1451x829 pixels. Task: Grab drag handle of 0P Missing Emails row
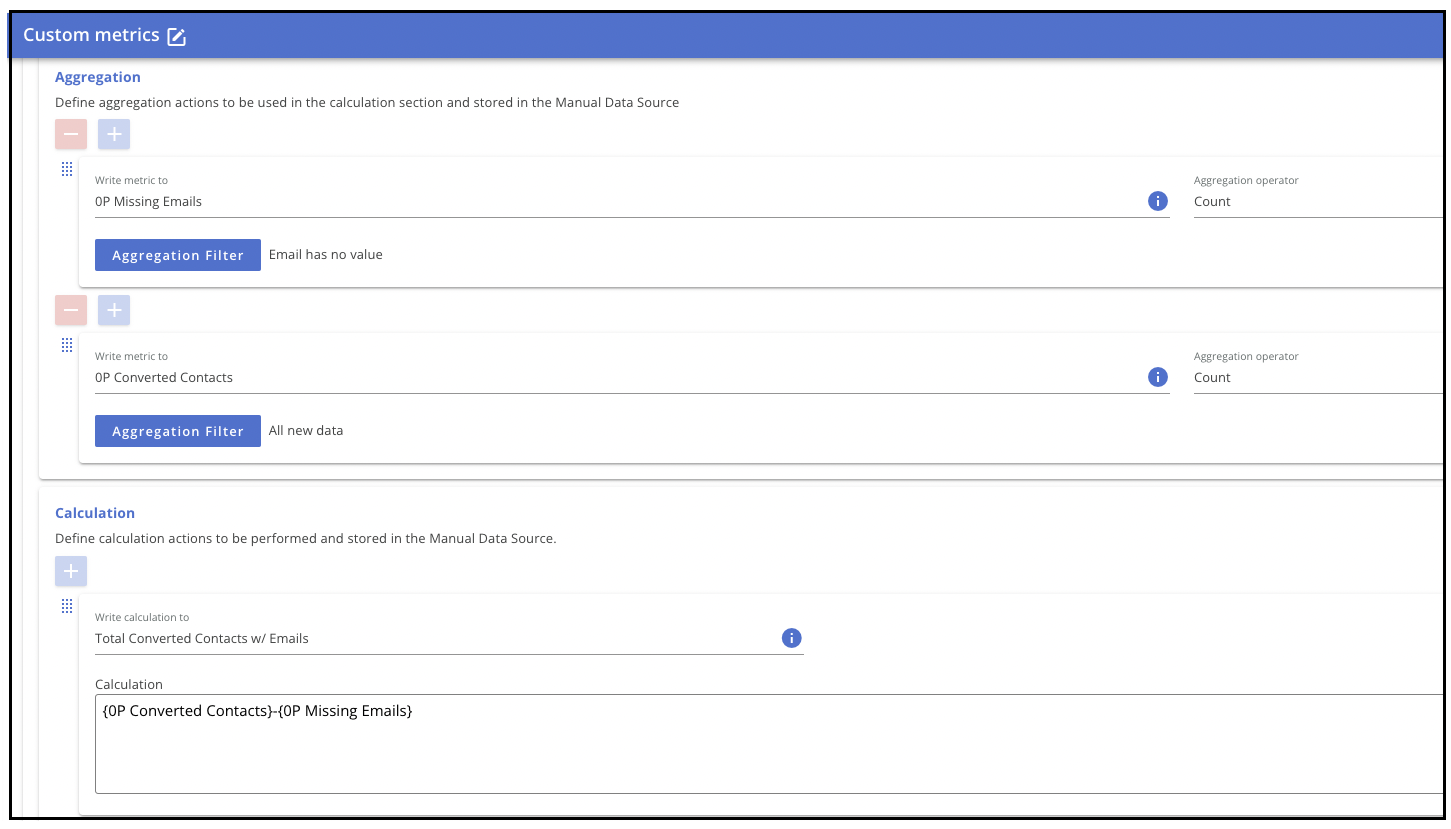coord(67,169)
